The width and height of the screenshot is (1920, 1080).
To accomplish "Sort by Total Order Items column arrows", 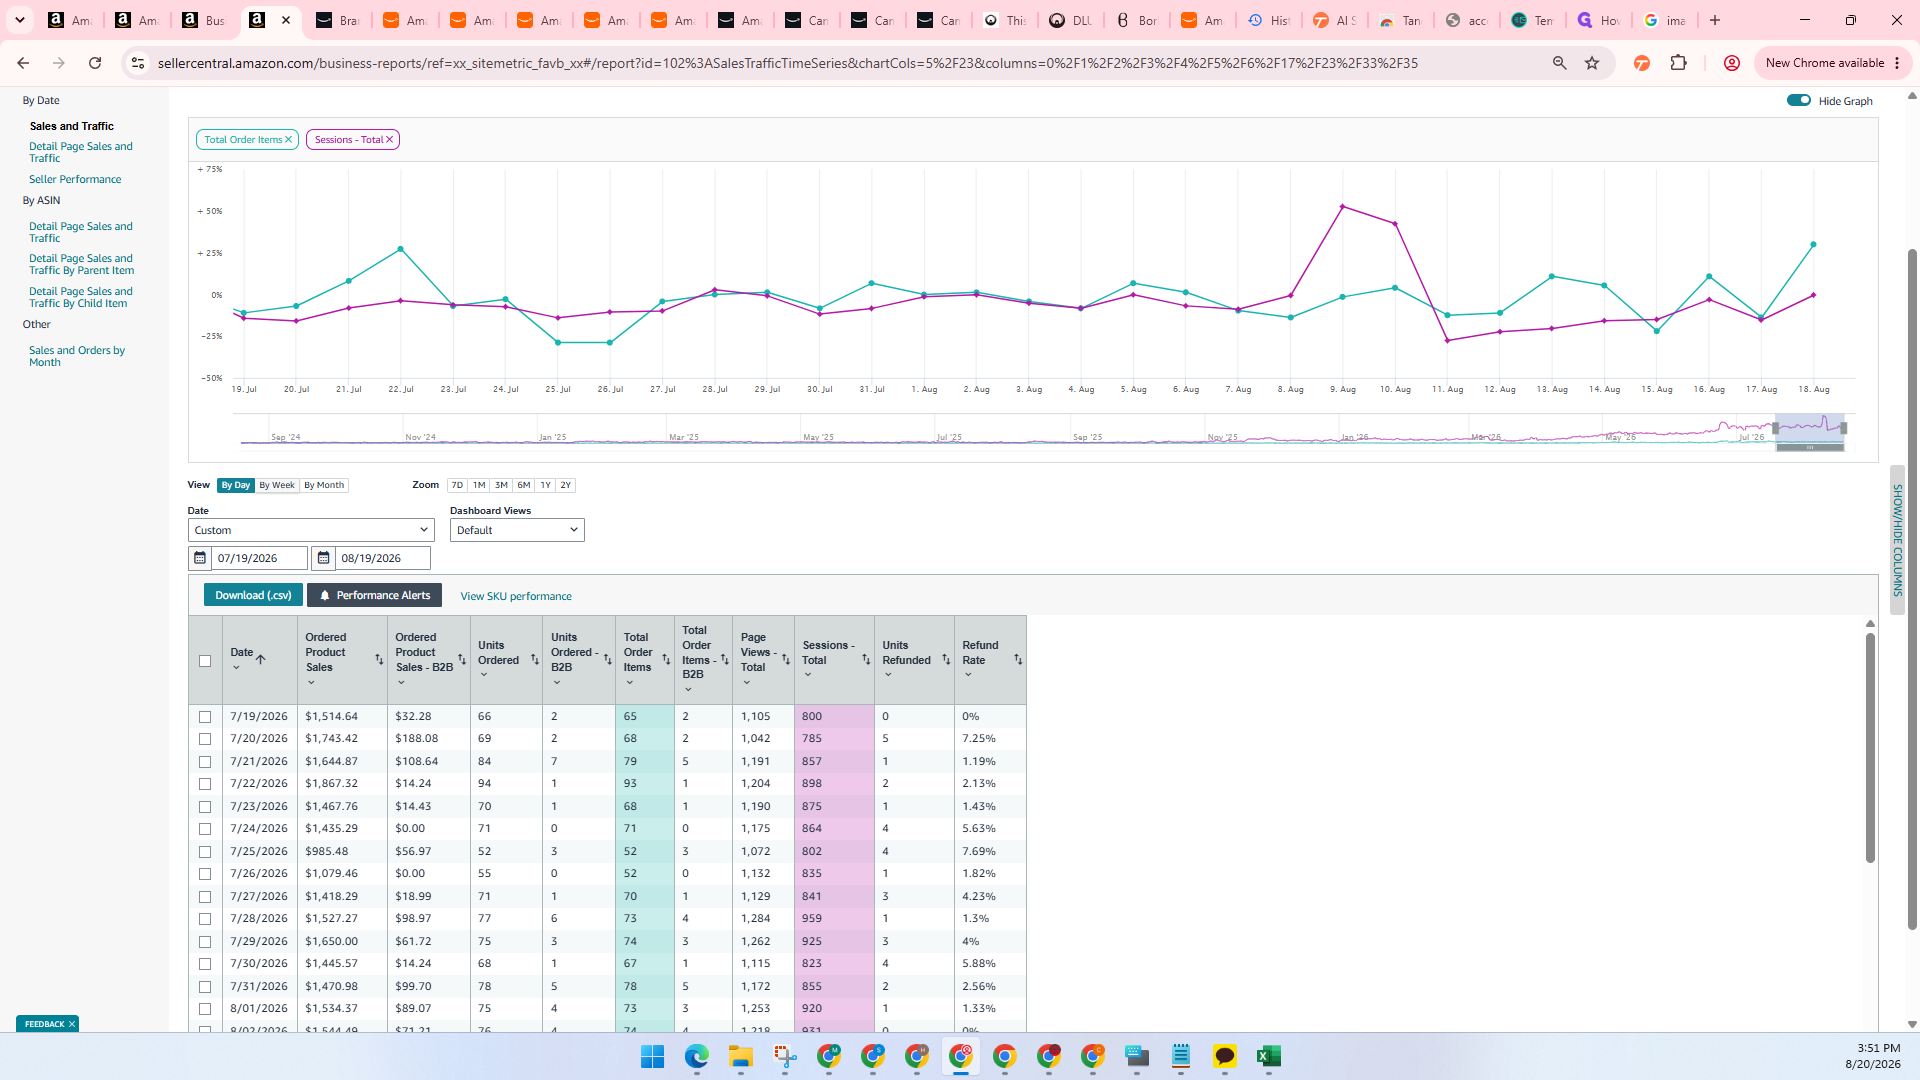I will pyautogui.click(x=666, y=660).
